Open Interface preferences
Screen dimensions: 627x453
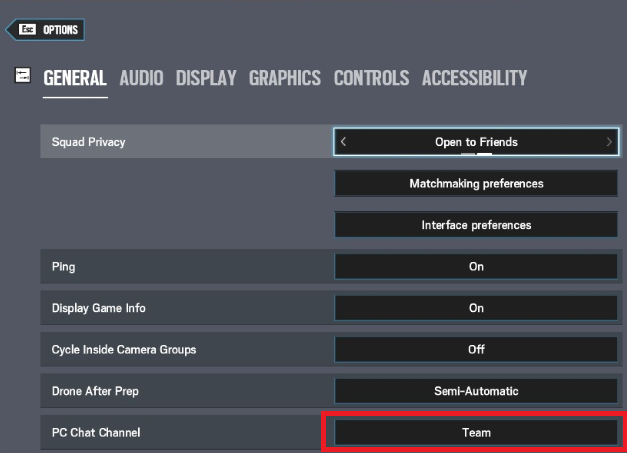[476, 225]
